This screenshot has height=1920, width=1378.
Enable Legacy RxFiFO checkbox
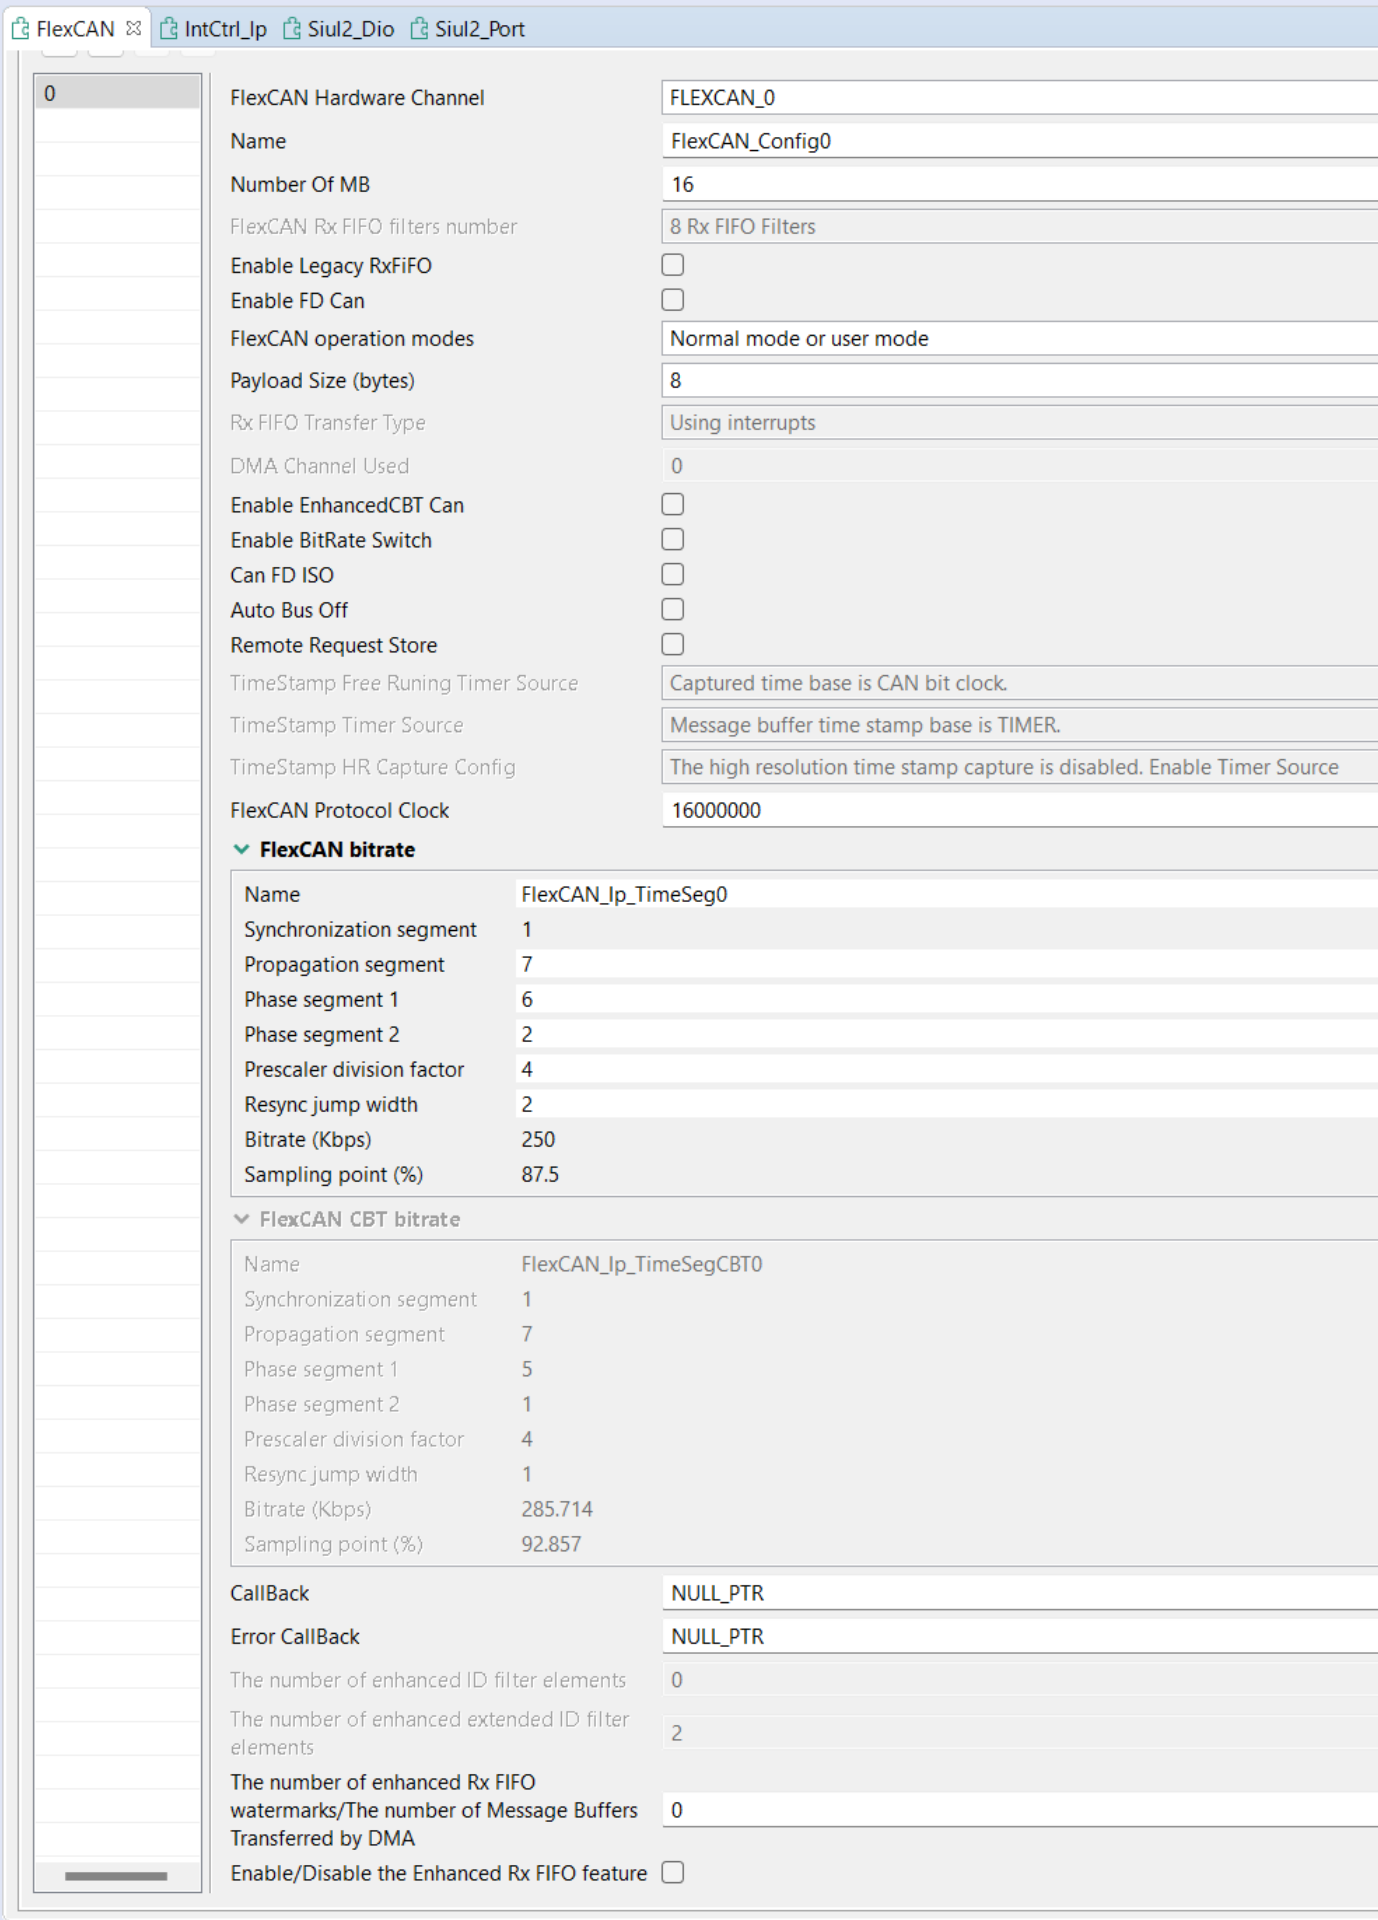click(x=673, y=265)
